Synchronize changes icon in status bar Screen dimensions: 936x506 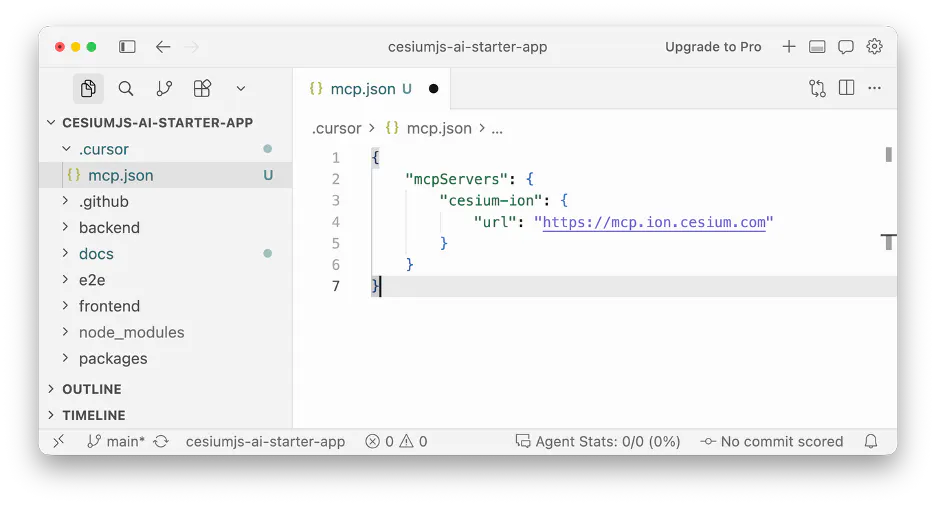point(161,442)
